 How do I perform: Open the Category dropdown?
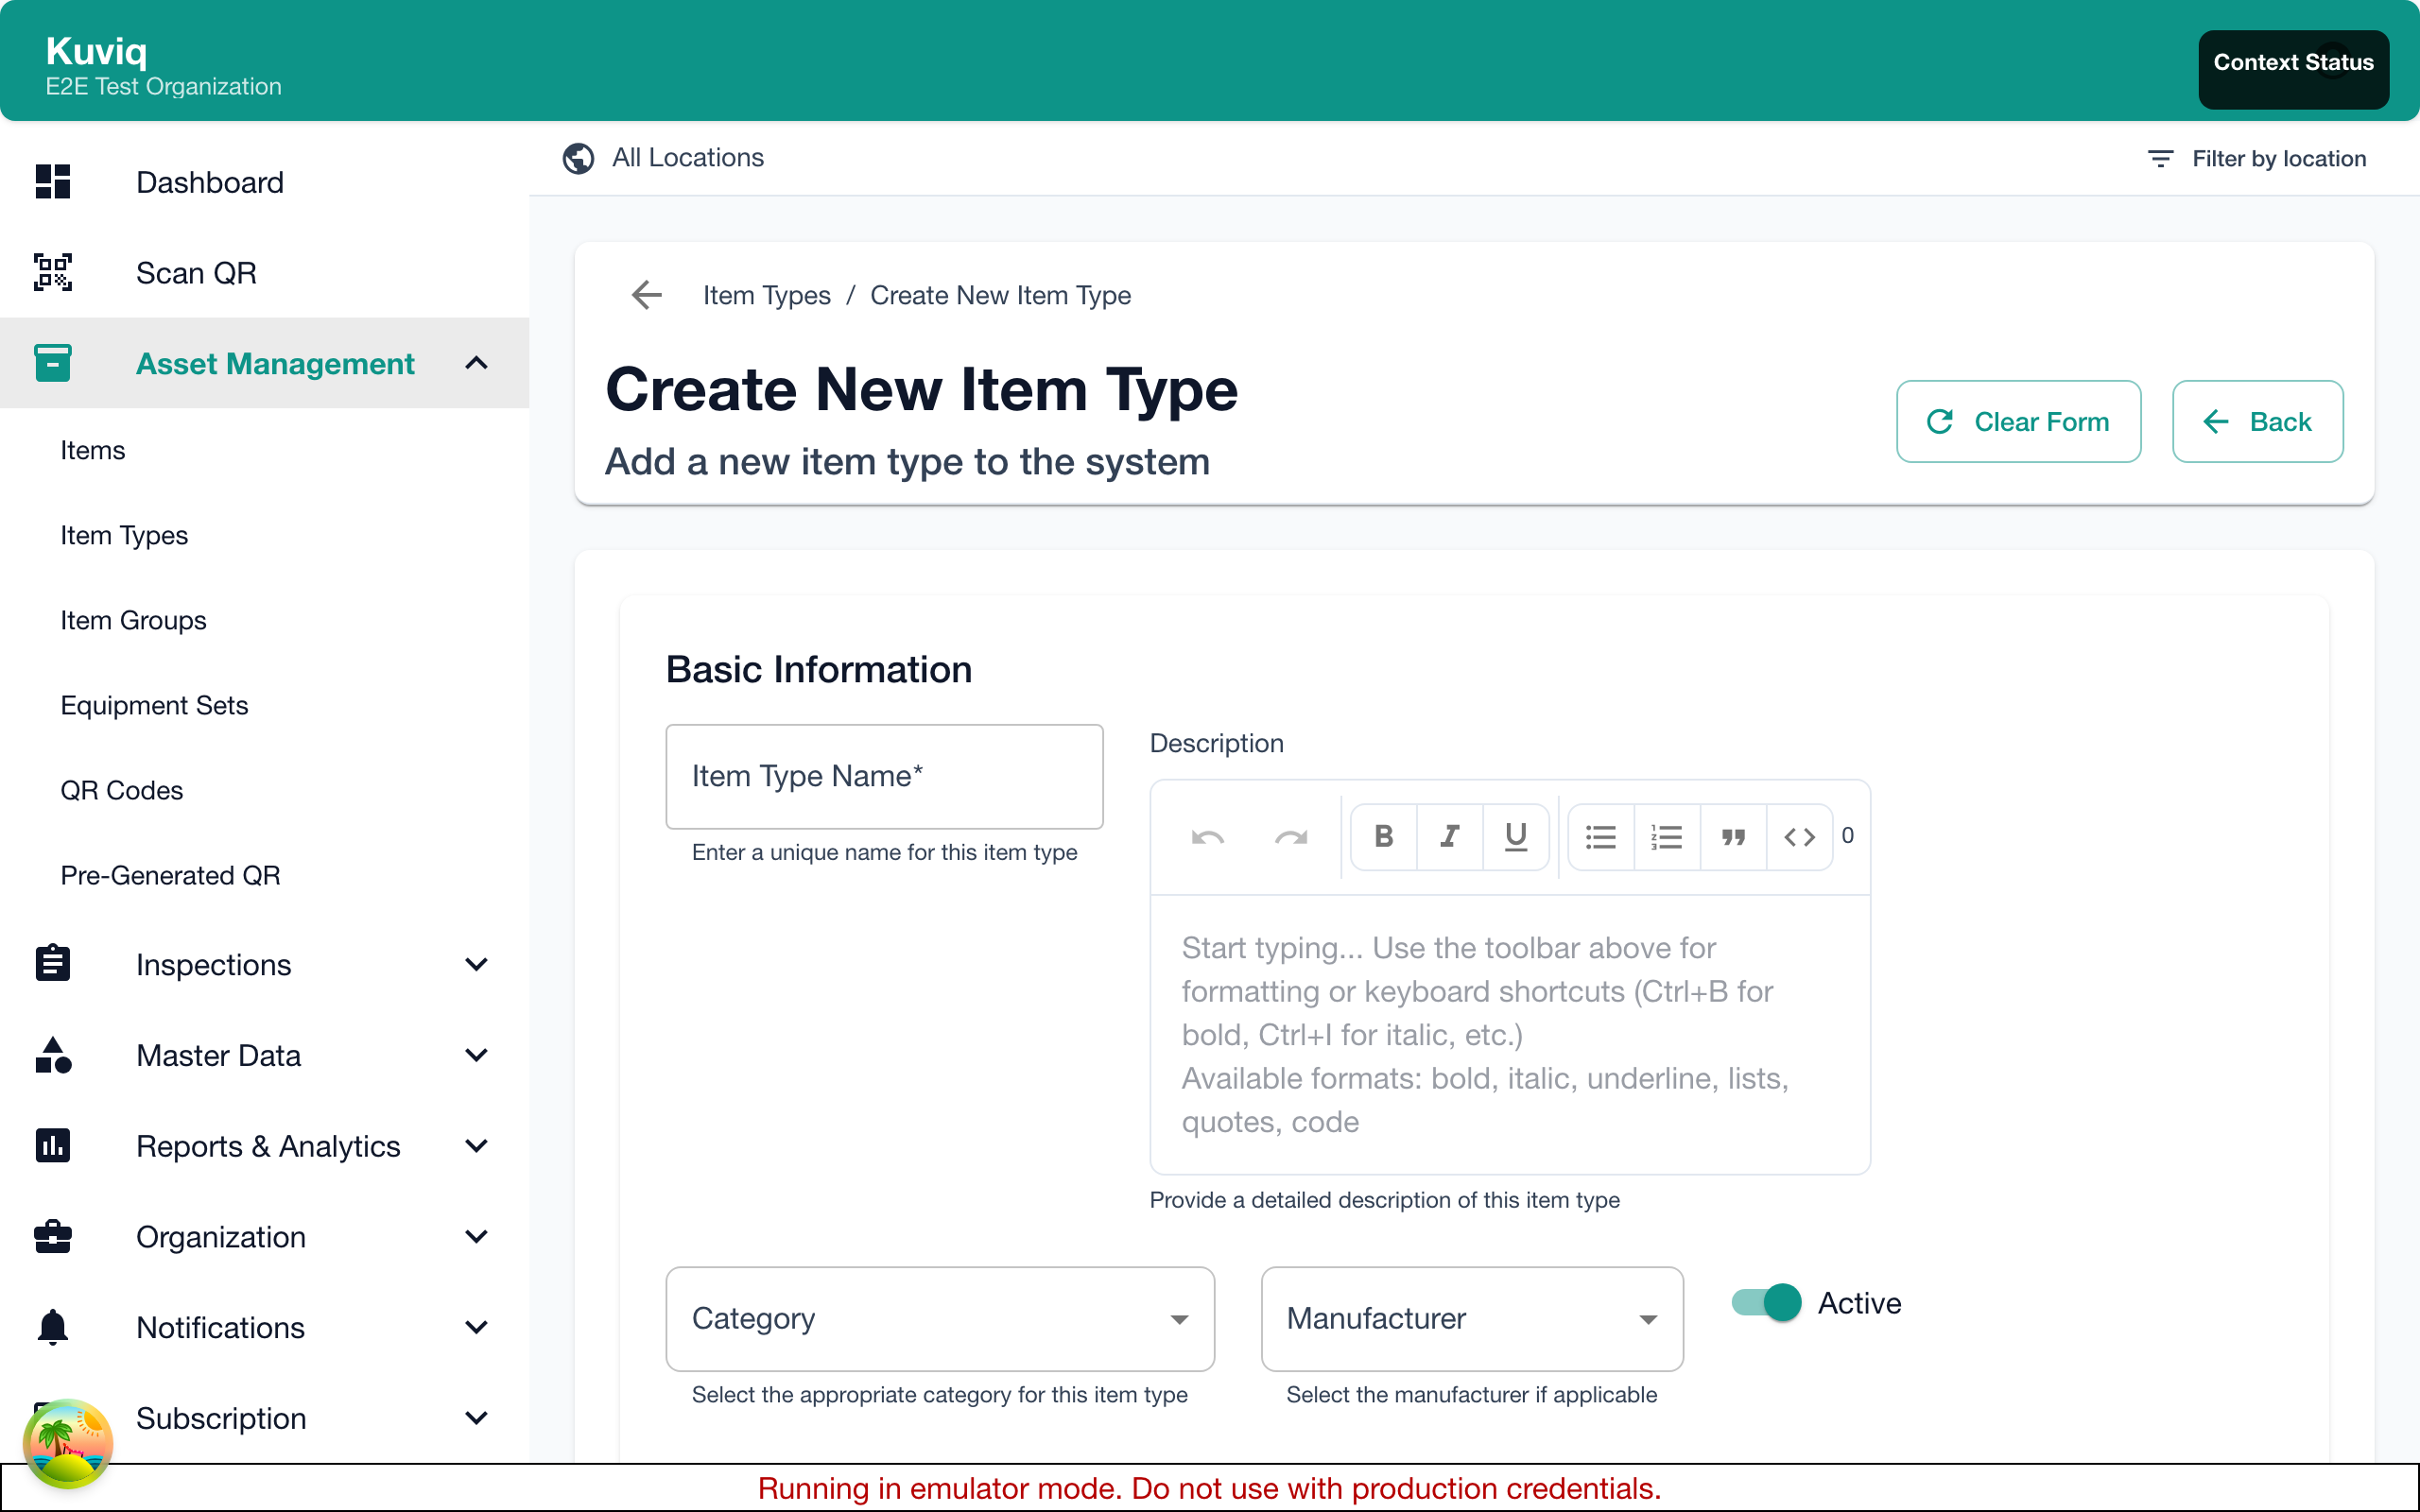click(939, 1318)
